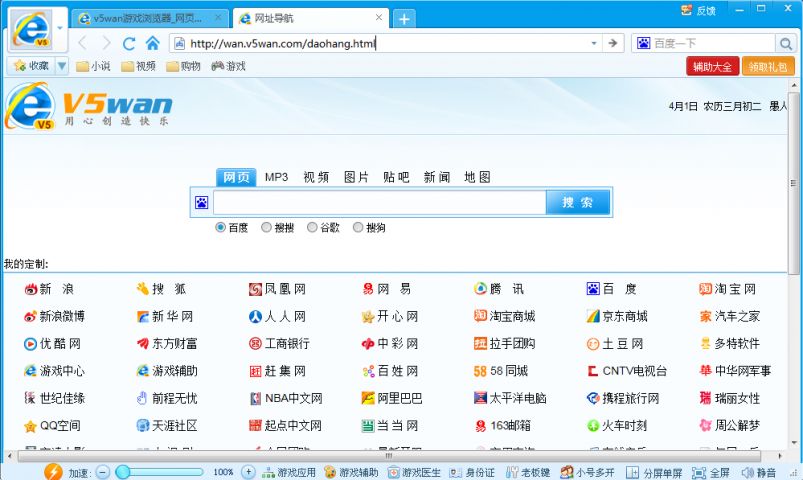803x480 pixels.
Task: Switch to the 网页 search tab
Action: click(x=236, y=177)
